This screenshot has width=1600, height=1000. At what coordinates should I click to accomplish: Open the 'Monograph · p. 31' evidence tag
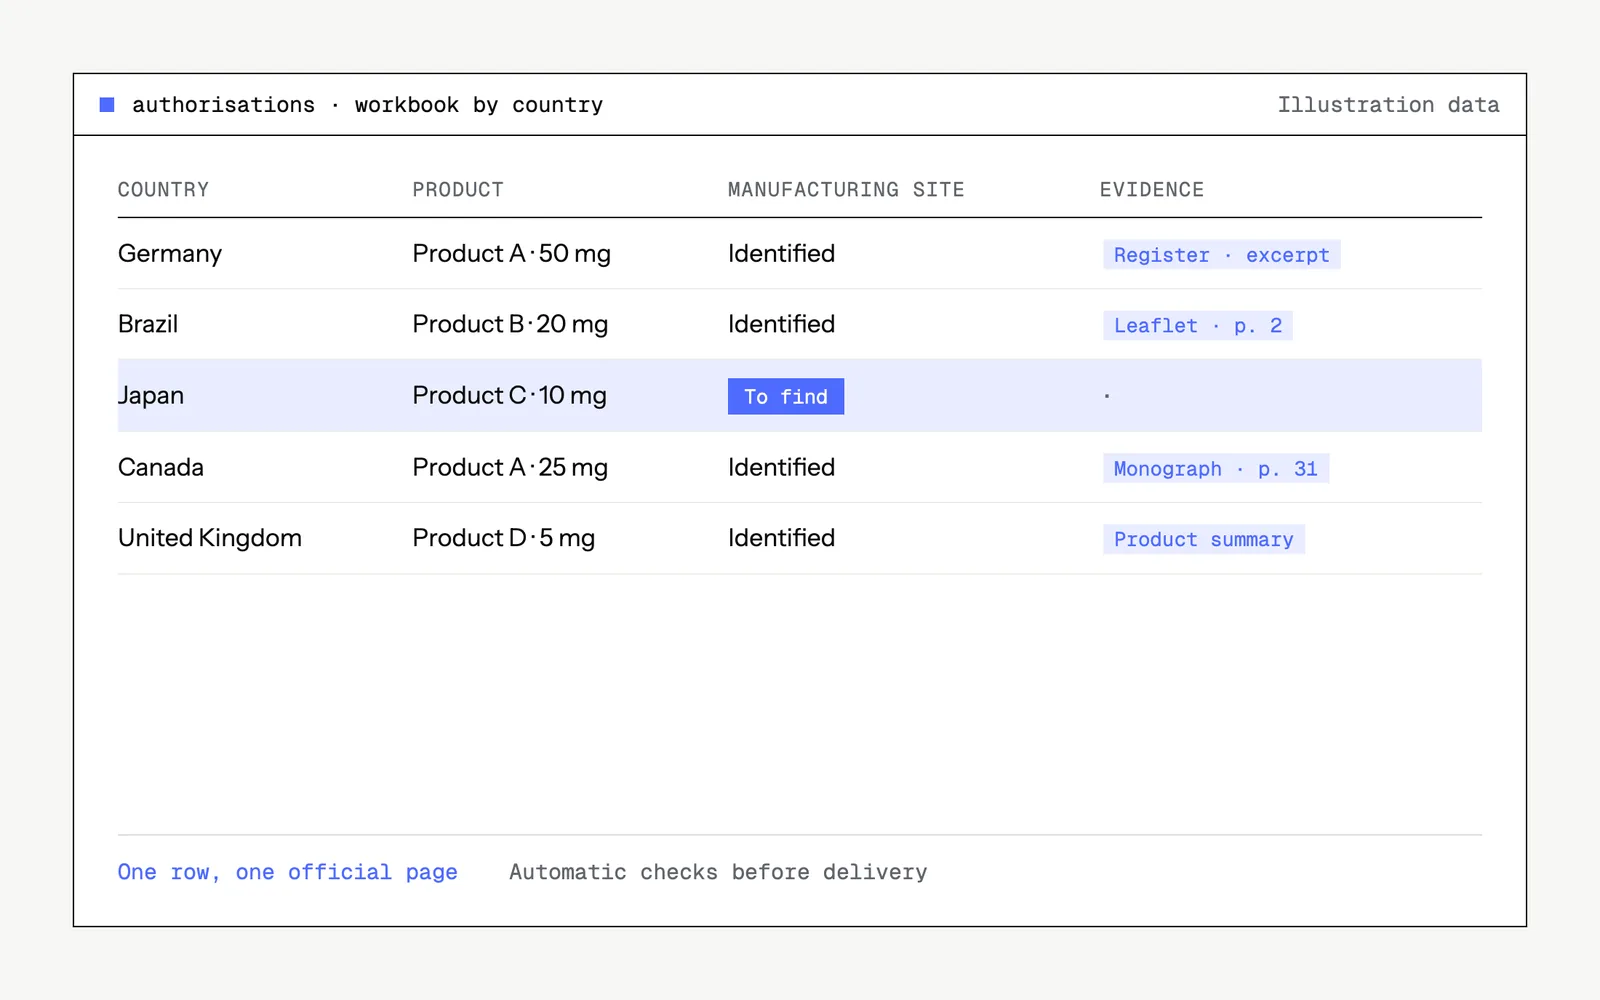(1216, 468)
